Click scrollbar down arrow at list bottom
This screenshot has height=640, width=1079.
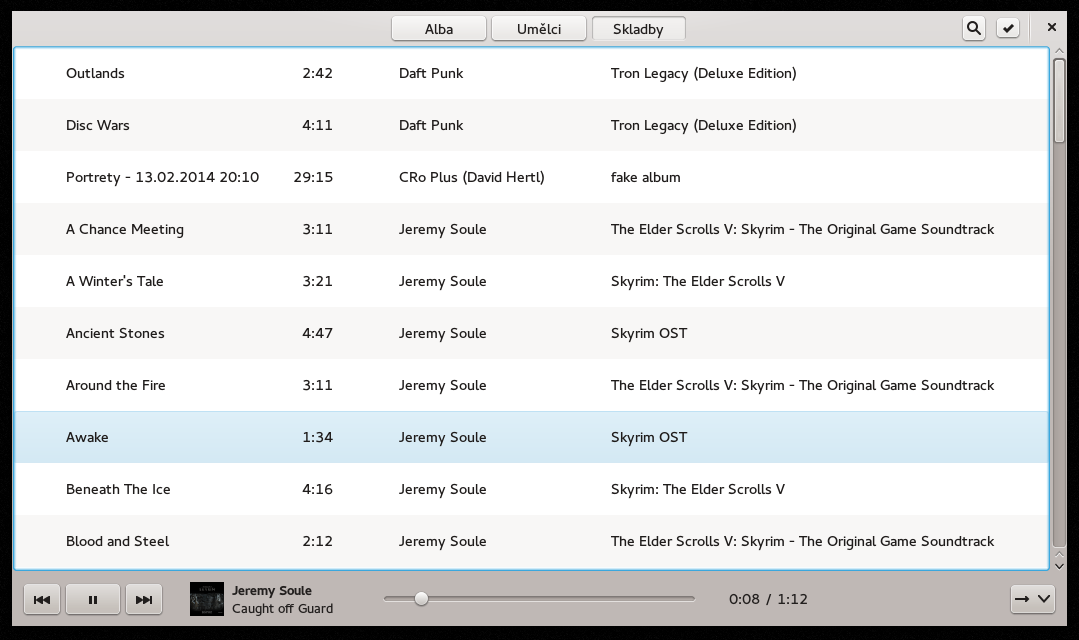[1059, 566]
